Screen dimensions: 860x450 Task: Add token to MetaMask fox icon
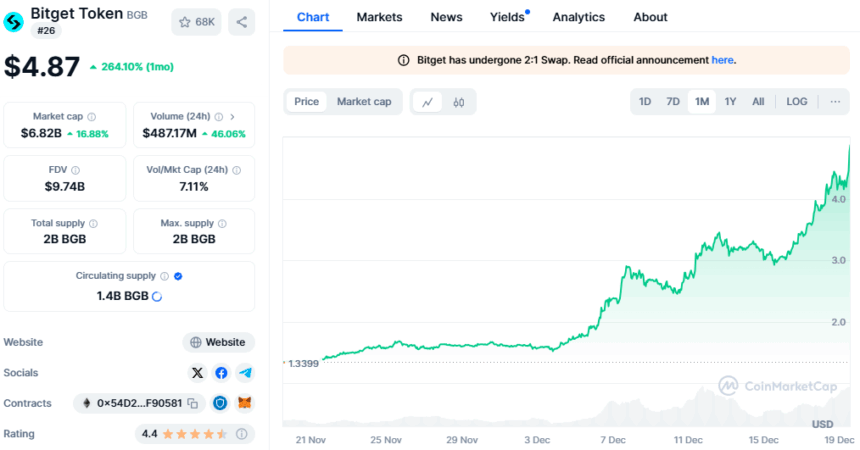pos(245,403)
